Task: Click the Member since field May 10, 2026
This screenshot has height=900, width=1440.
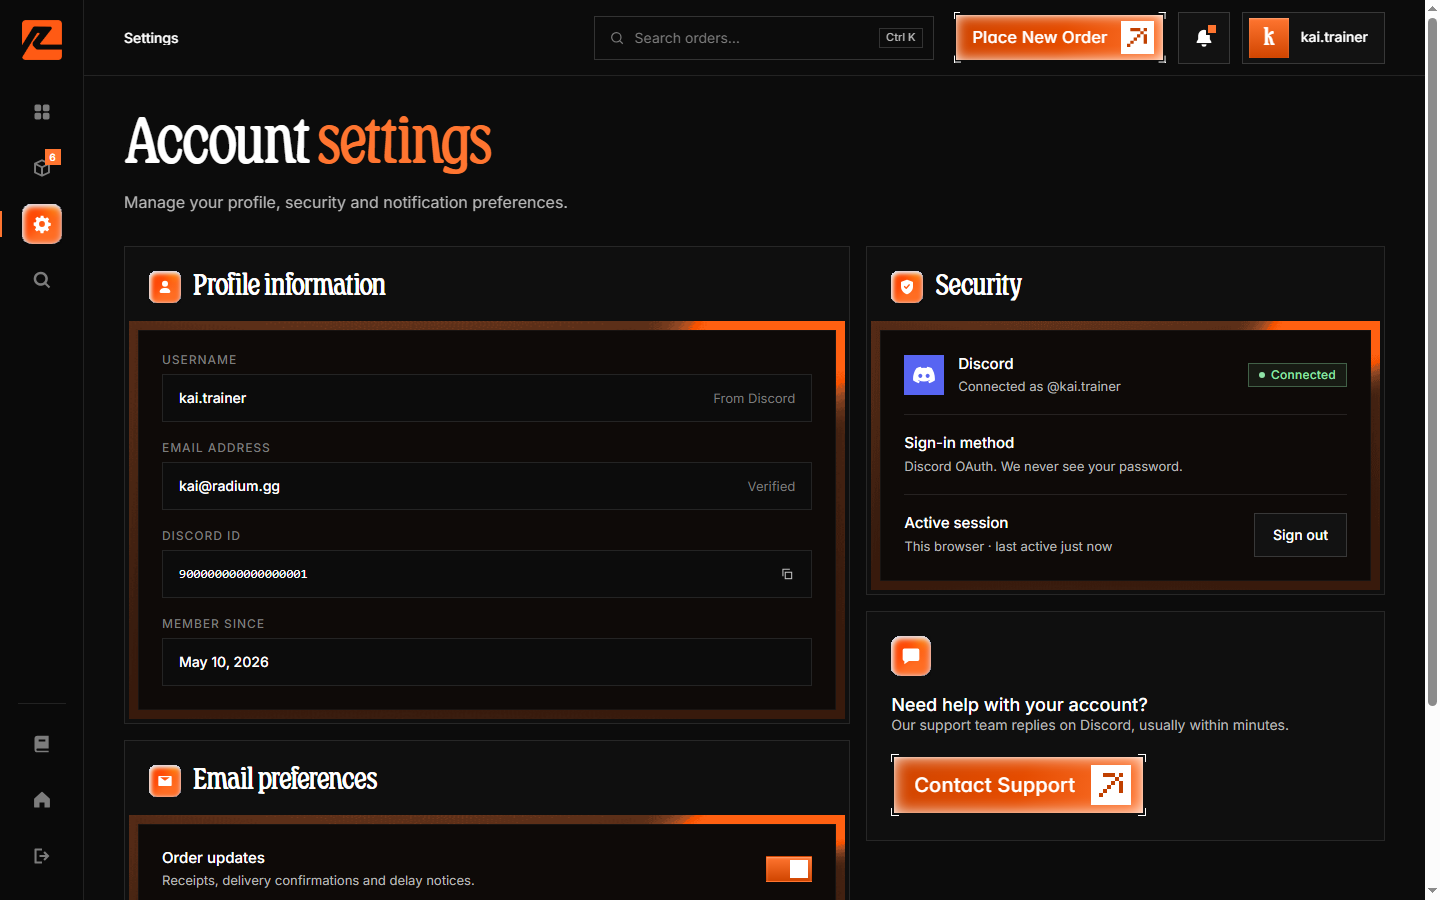Action: (x=487, y=662)
